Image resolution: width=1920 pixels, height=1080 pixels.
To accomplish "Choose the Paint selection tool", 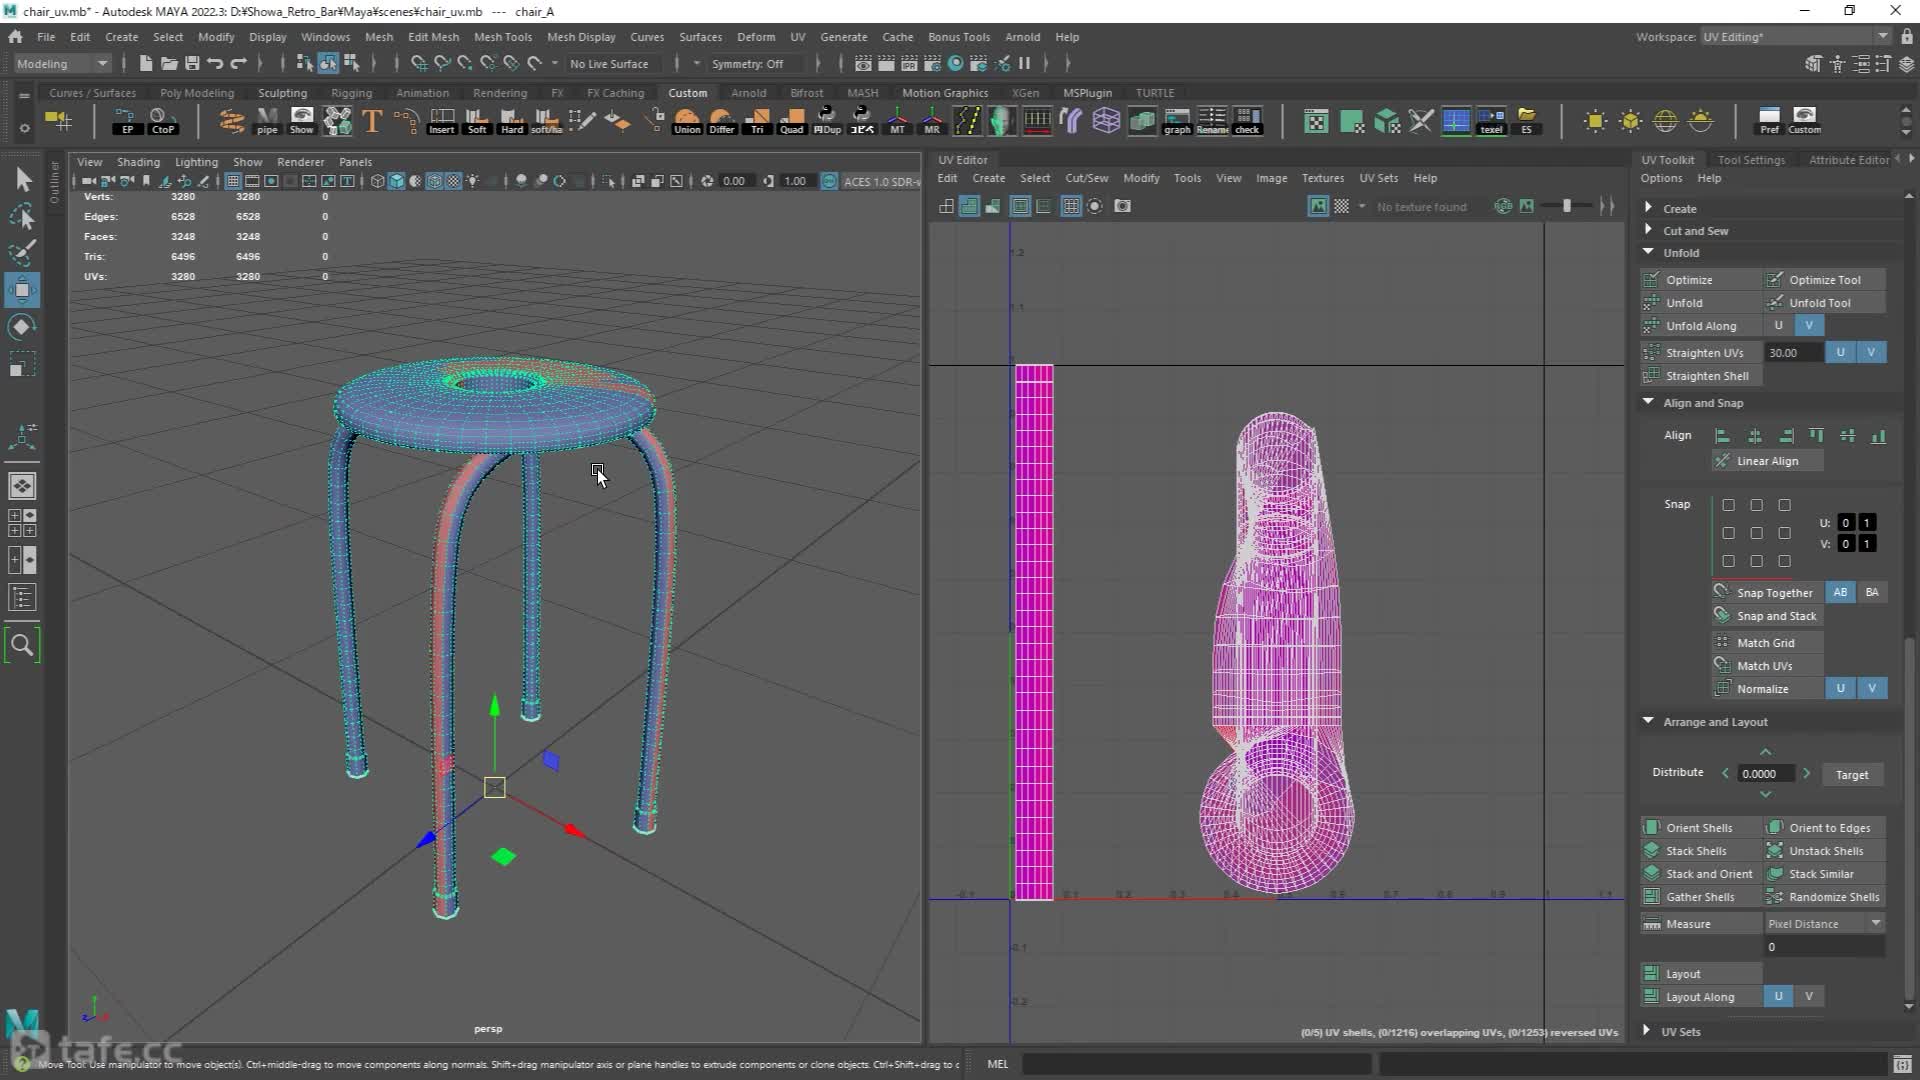I will click(x=22, y=253).
